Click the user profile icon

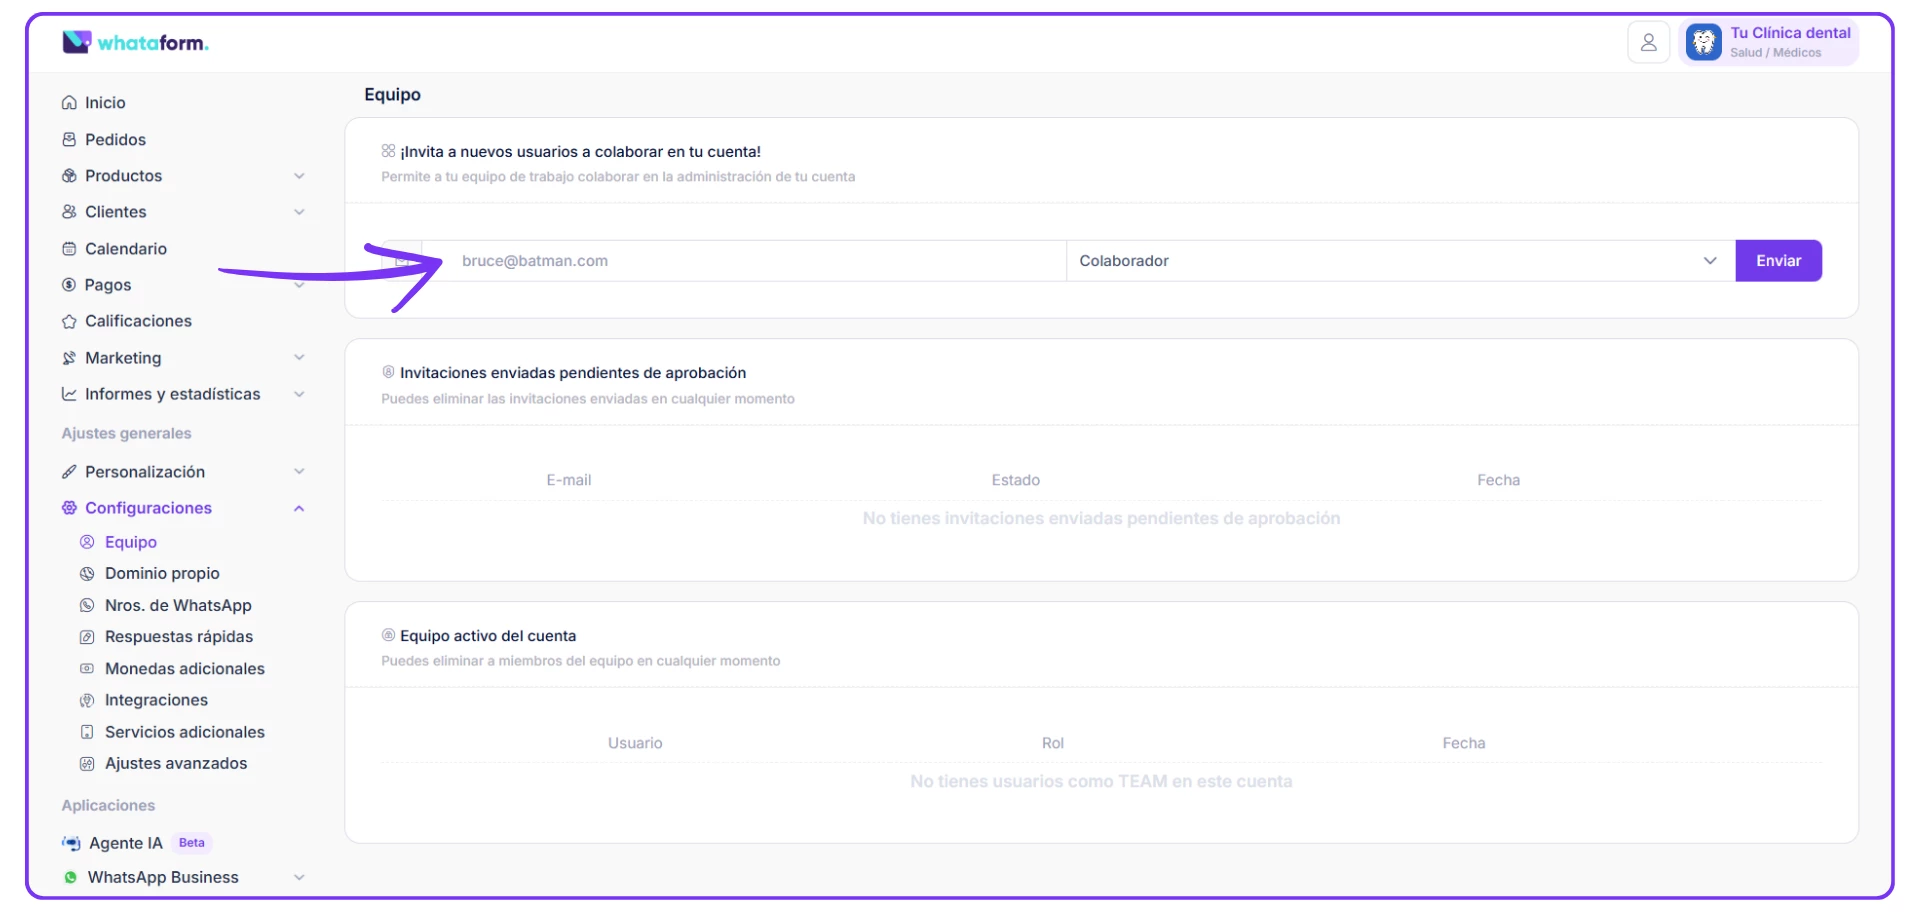click(1648, 42)
